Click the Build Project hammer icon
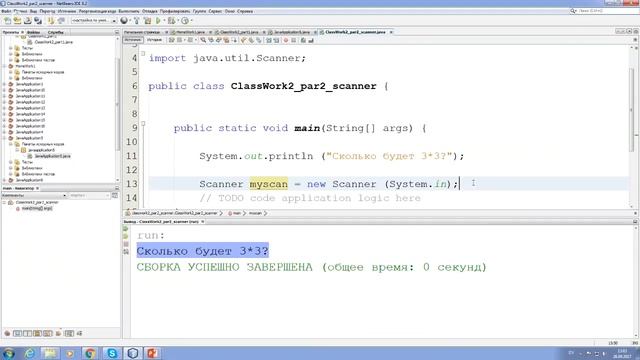Screen dimensions: 640x360 click(137, 20)
